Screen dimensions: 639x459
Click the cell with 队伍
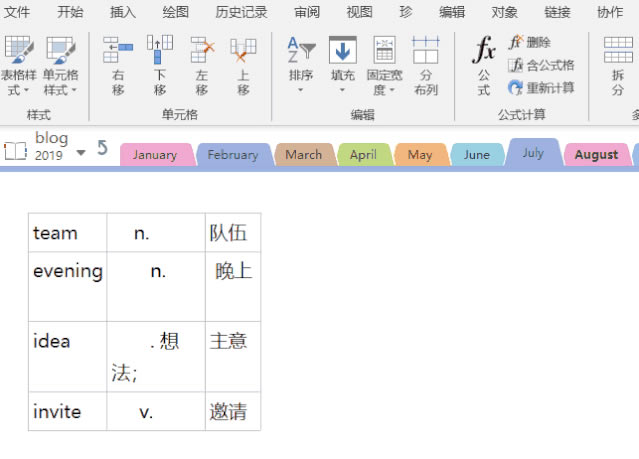(x=233, y=232)
